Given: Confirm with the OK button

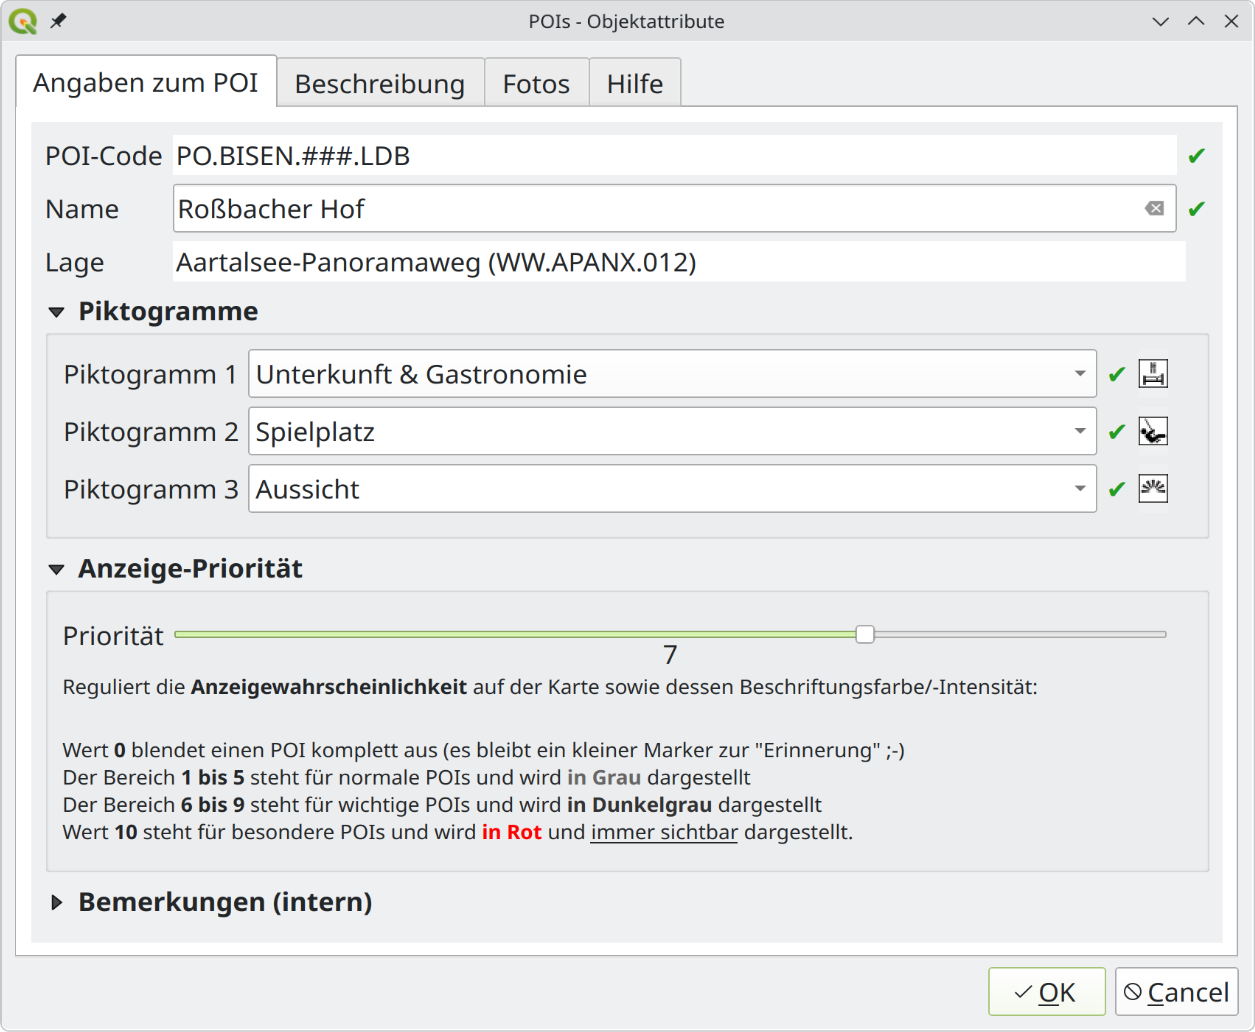Looking at the screenshot, I should [1047, 992].
